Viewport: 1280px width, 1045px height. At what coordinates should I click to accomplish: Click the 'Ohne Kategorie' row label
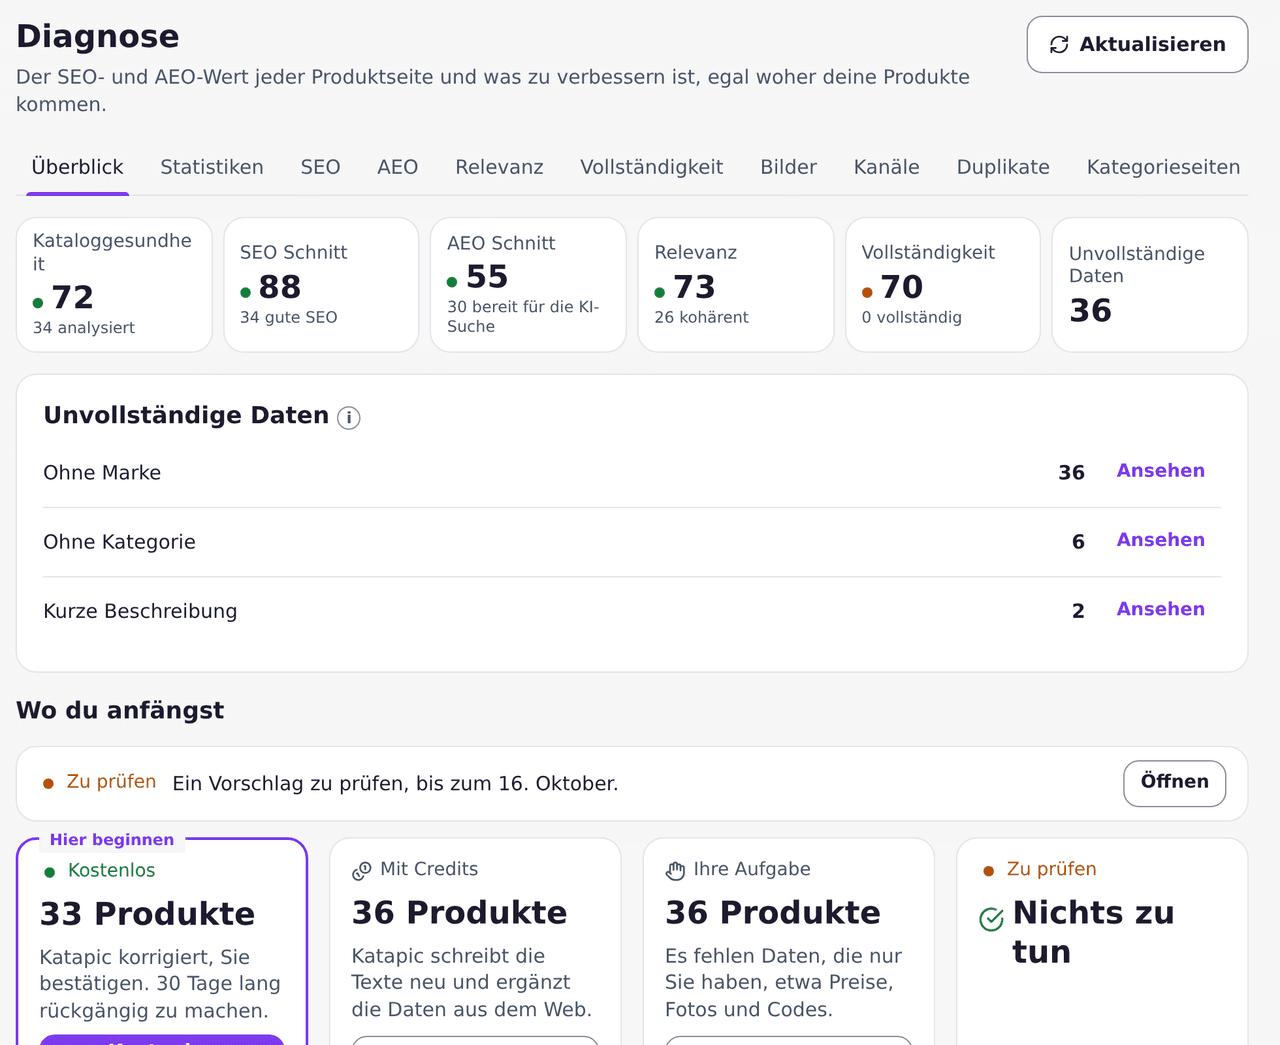pyautogui.click(x=119, y=542)
